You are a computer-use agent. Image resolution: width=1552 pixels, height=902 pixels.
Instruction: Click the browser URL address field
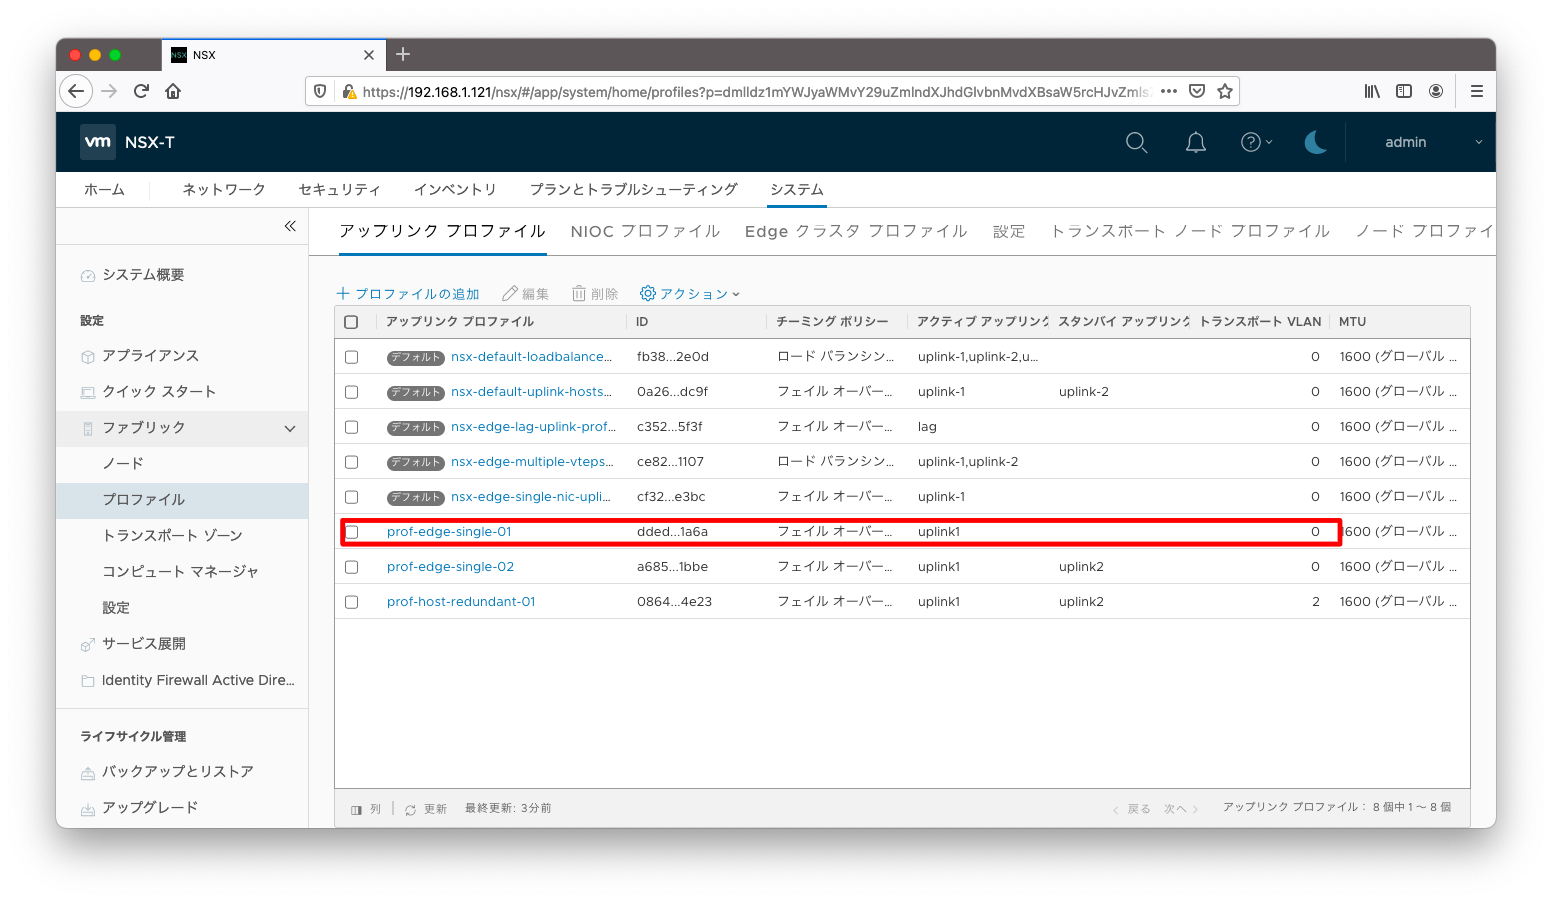755,91
